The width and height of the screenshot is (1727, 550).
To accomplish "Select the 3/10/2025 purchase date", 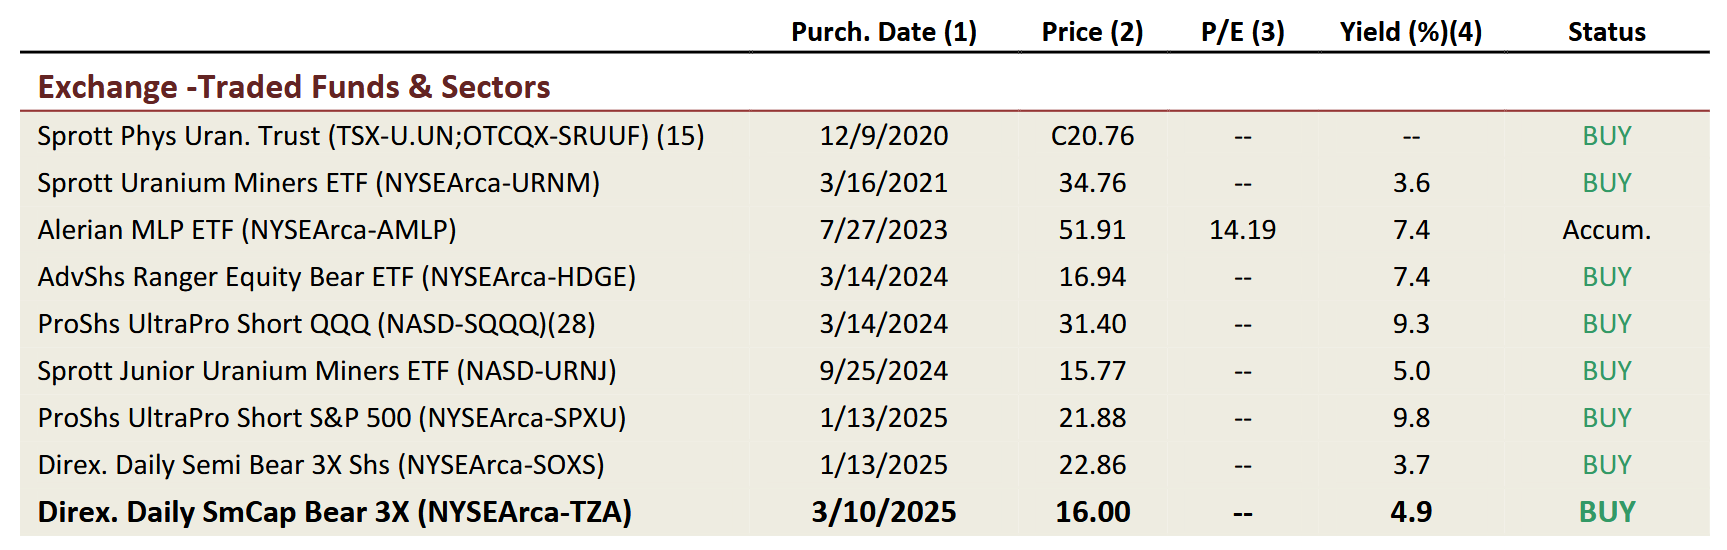I will pos(883,512).
